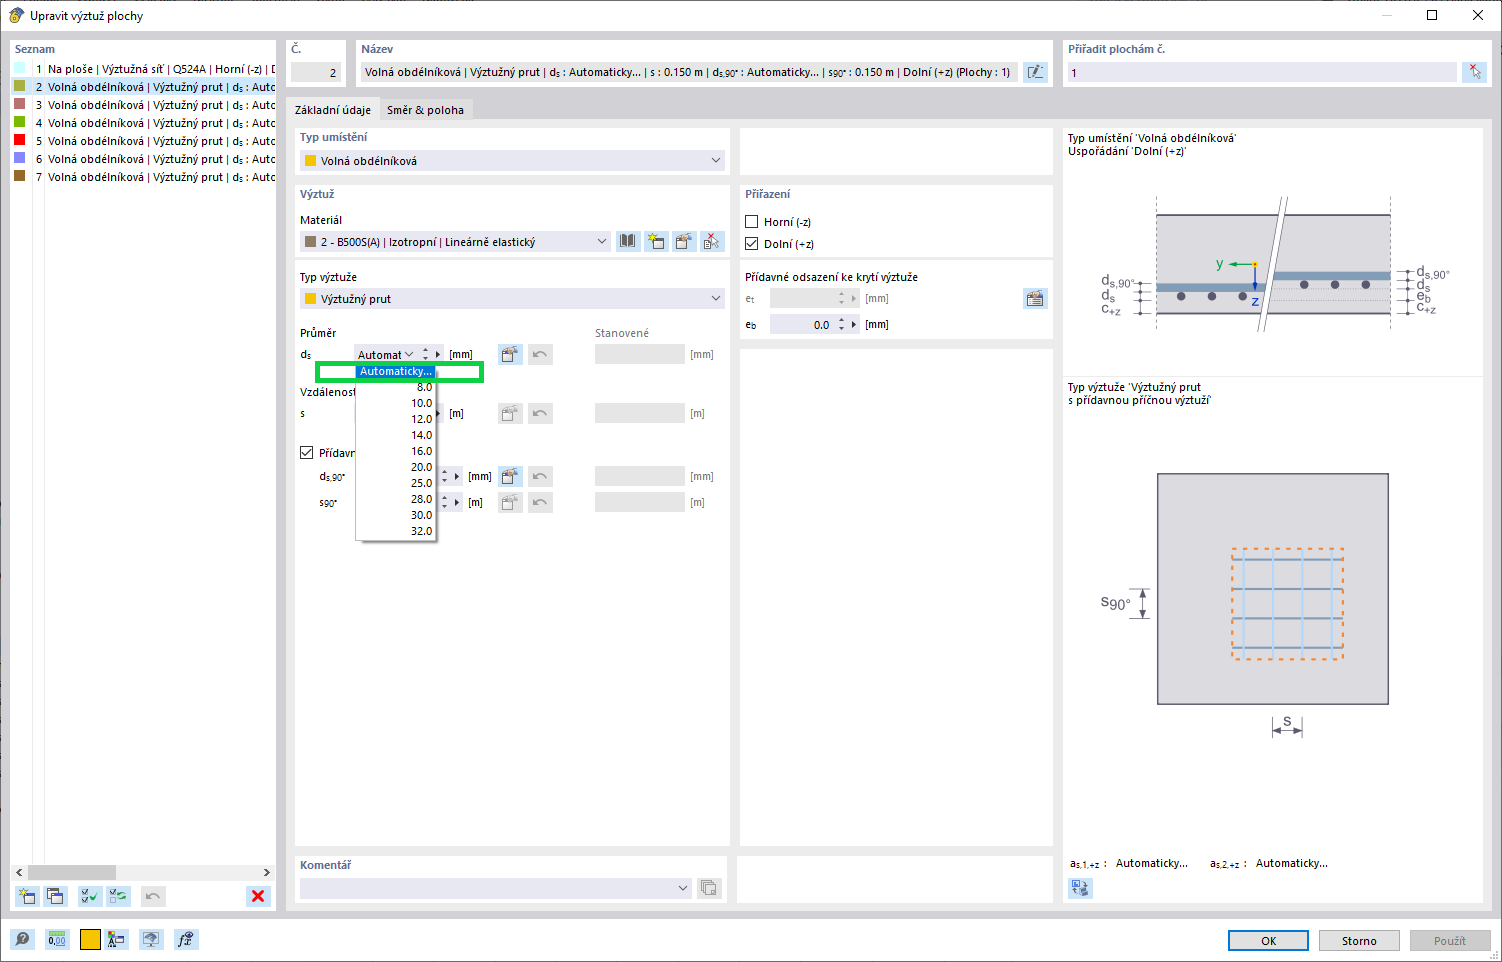Click the icon button in the dₛ,90° row
The image size is (1502, 962).
click(510, 476)
